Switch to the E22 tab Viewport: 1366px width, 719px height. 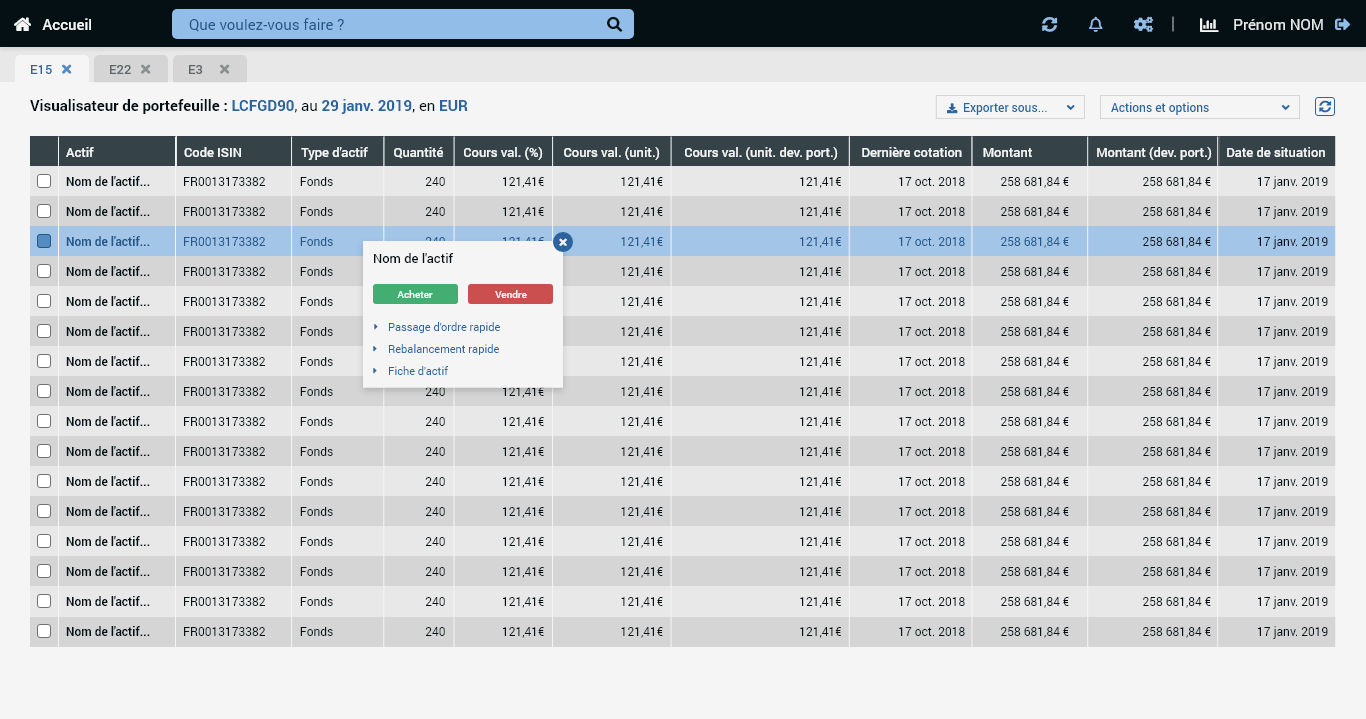(120, 69)
